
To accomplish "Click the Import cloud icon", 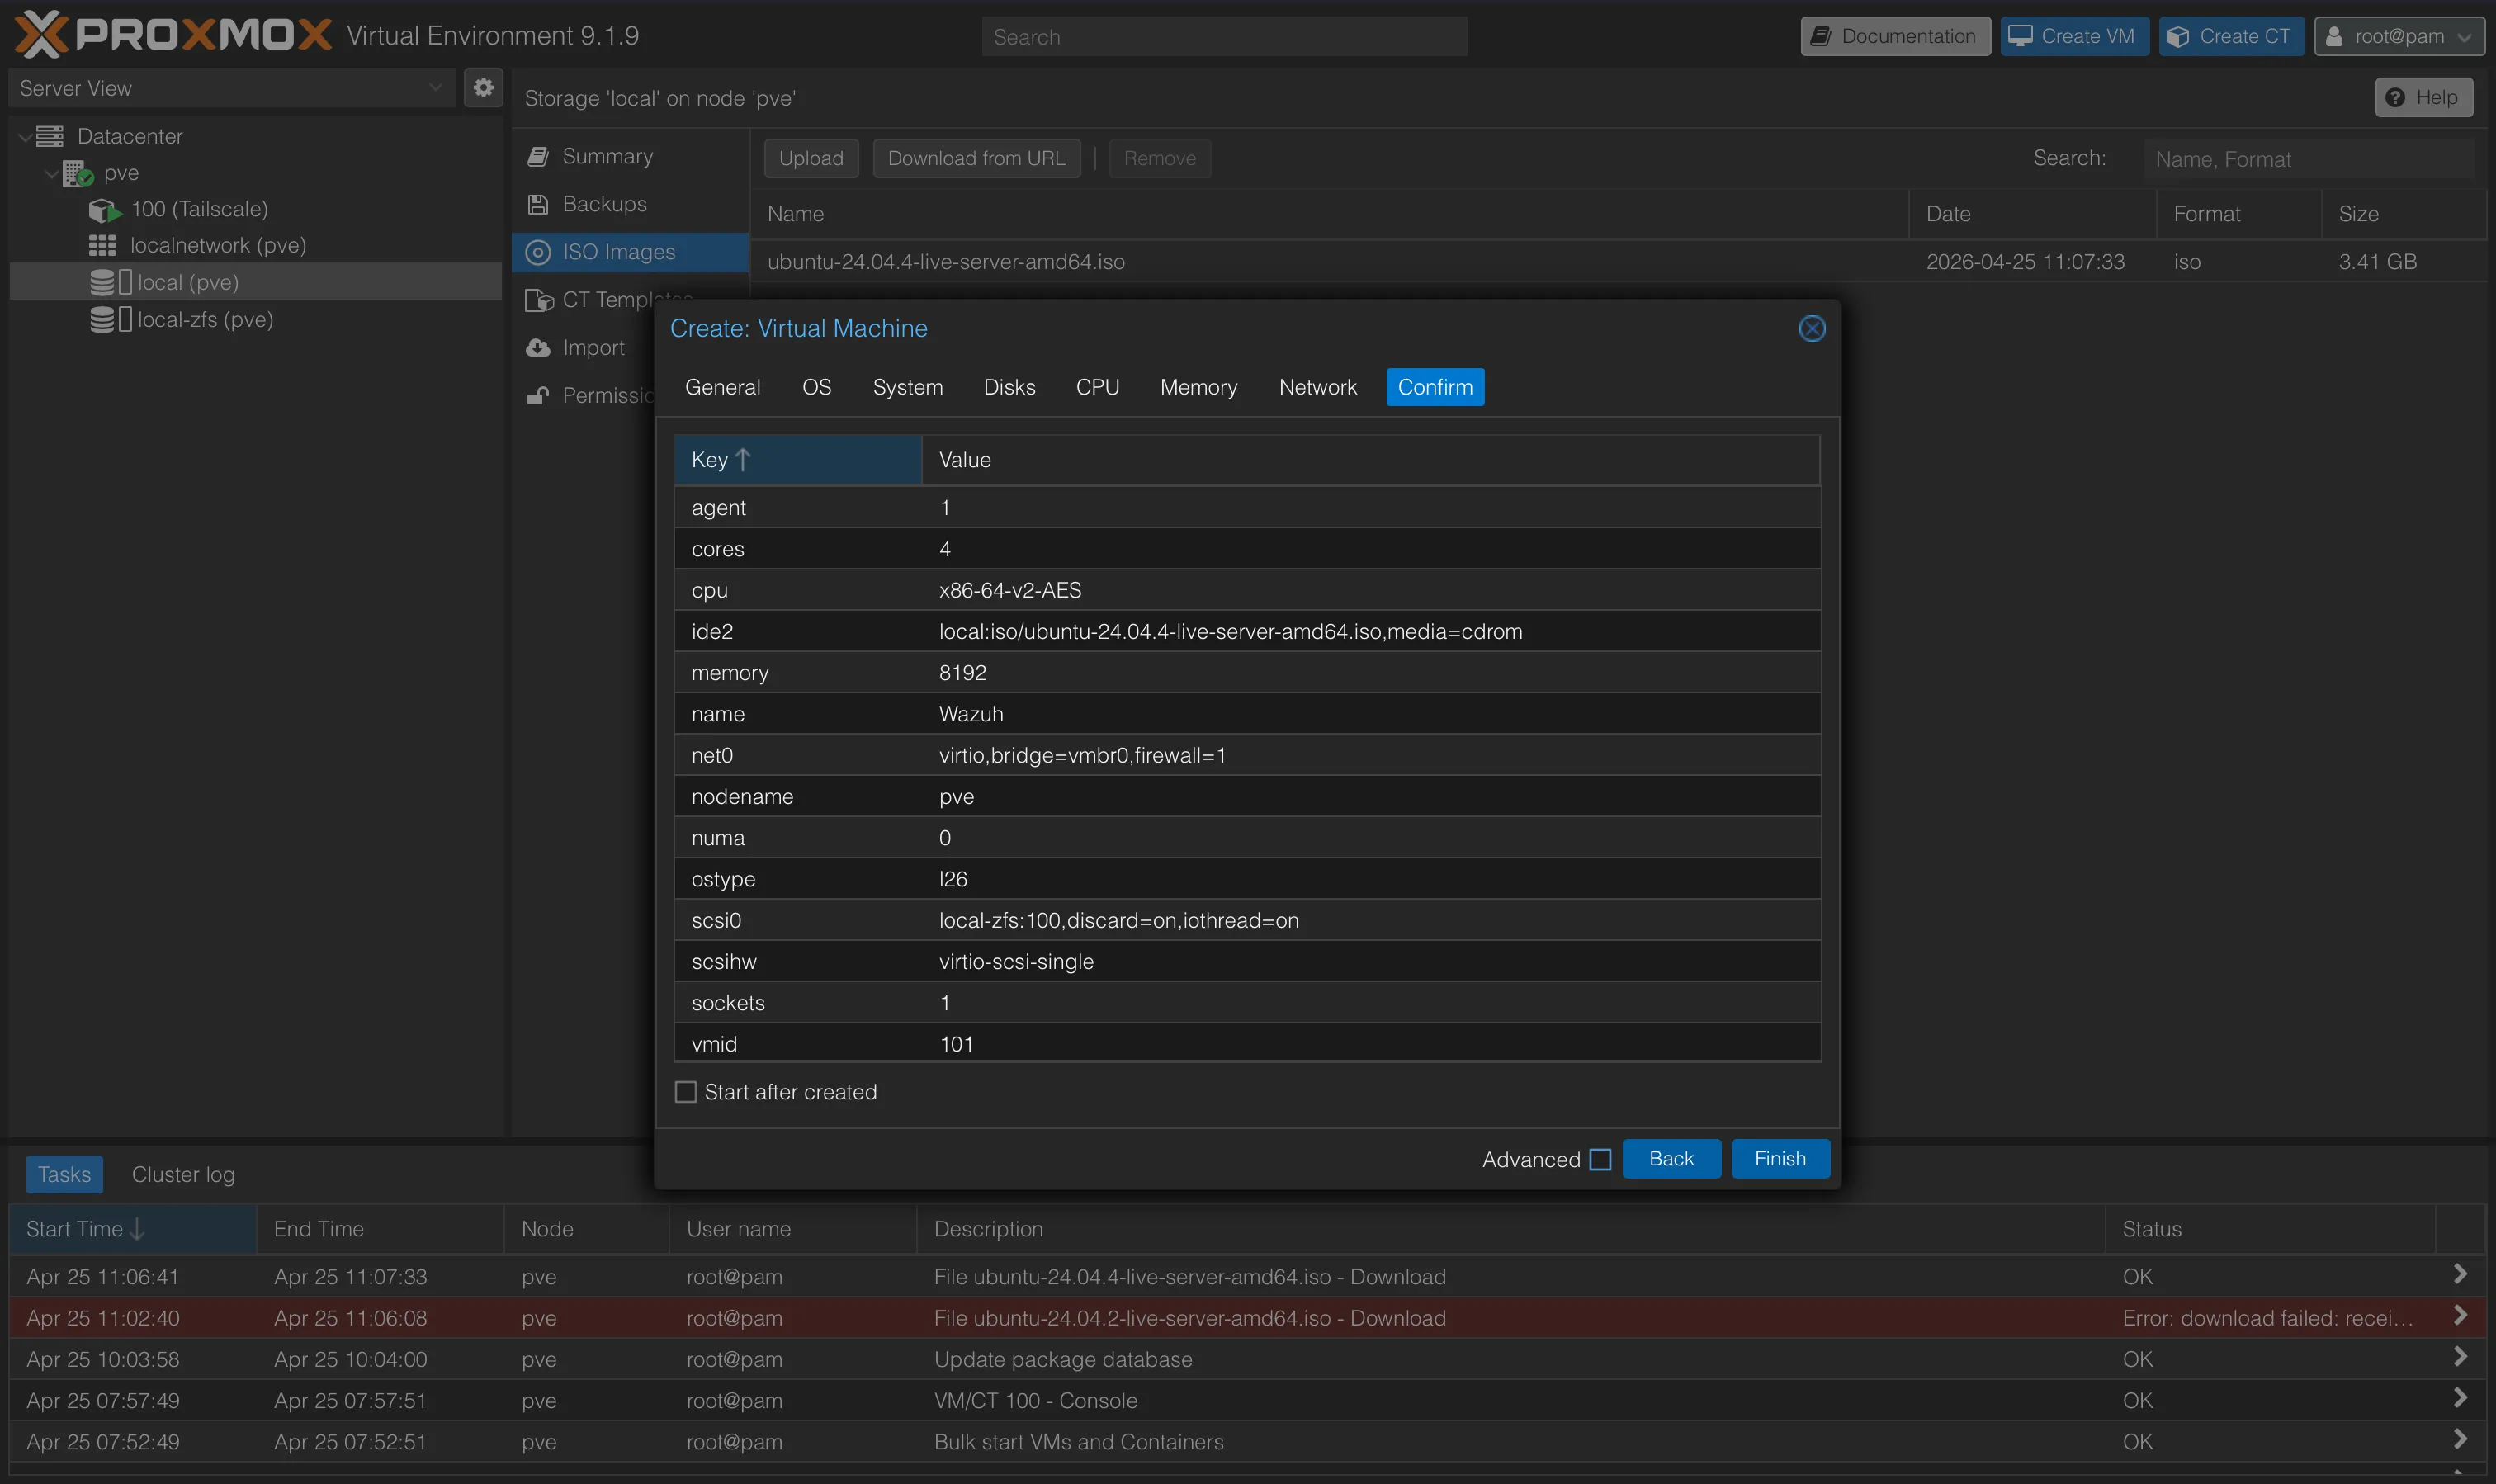I will [x=538, y=348].
